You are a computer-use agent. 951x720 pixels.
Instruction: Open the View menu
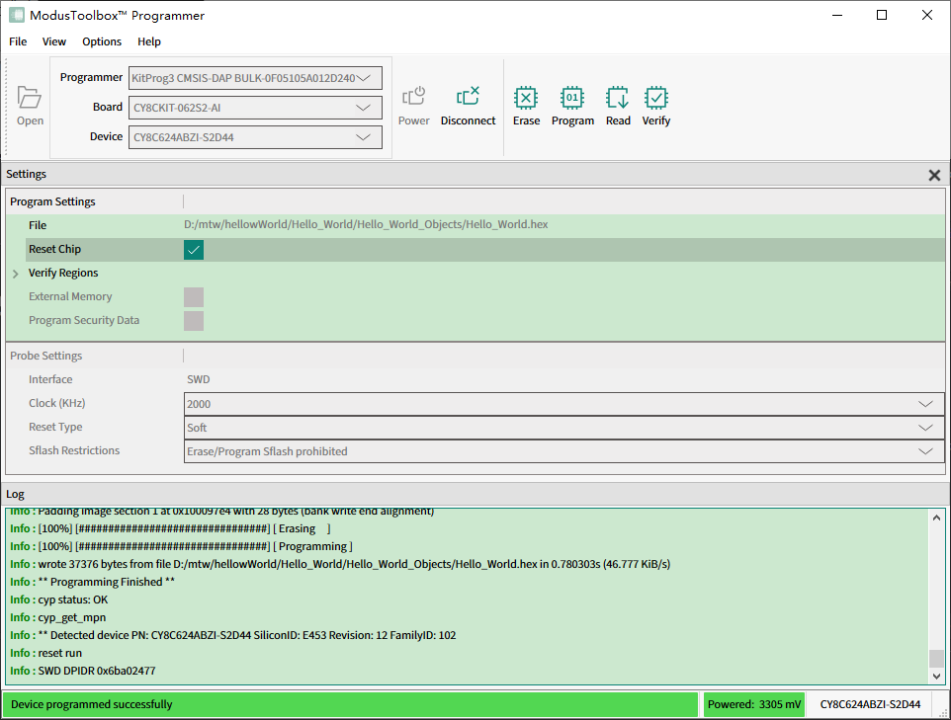[53, 41]
